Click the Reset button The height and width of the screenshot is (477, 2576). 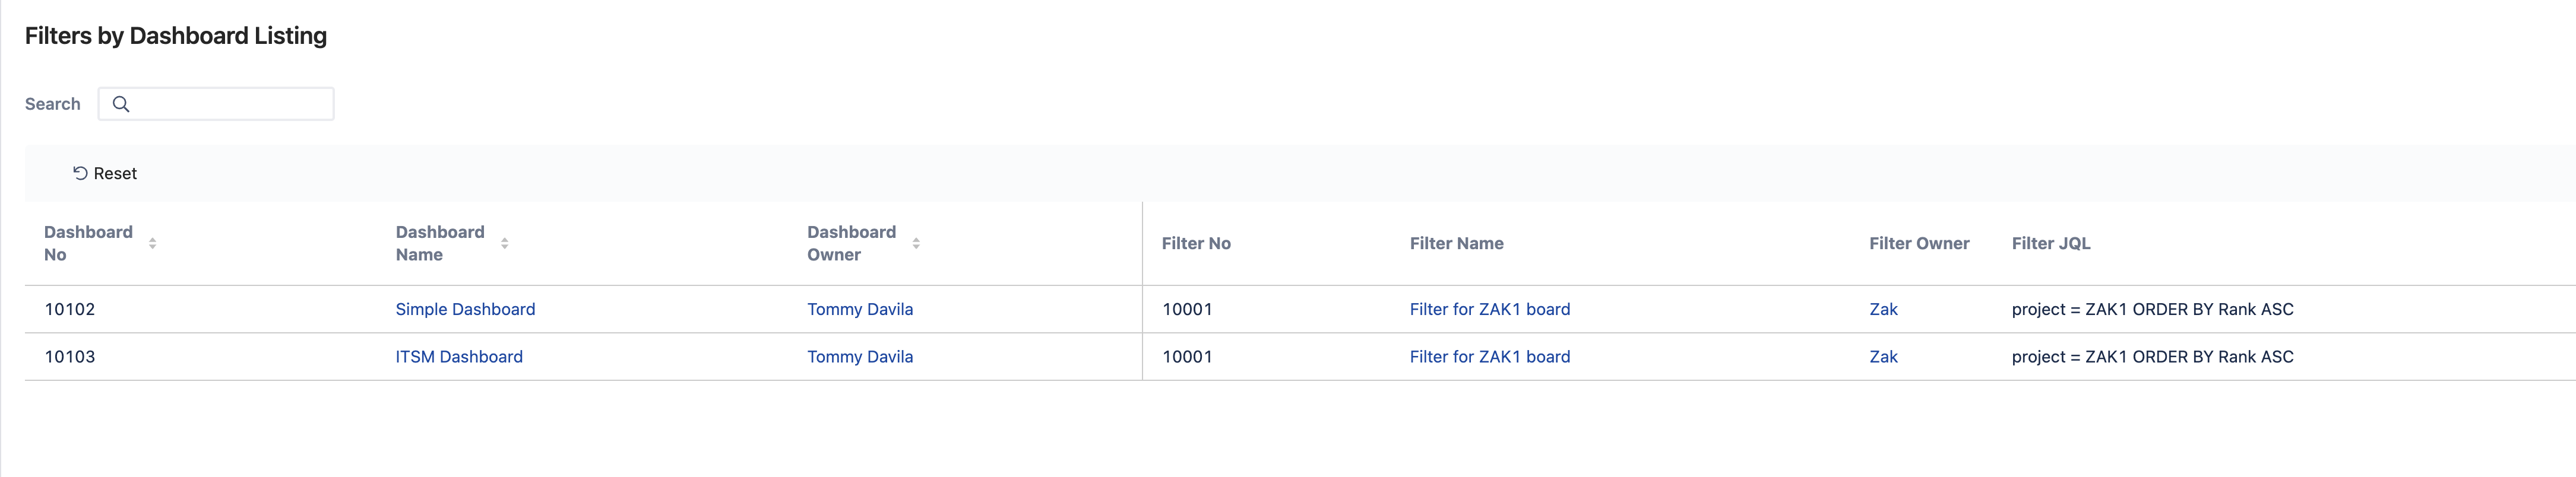click(x=105, y=173)
